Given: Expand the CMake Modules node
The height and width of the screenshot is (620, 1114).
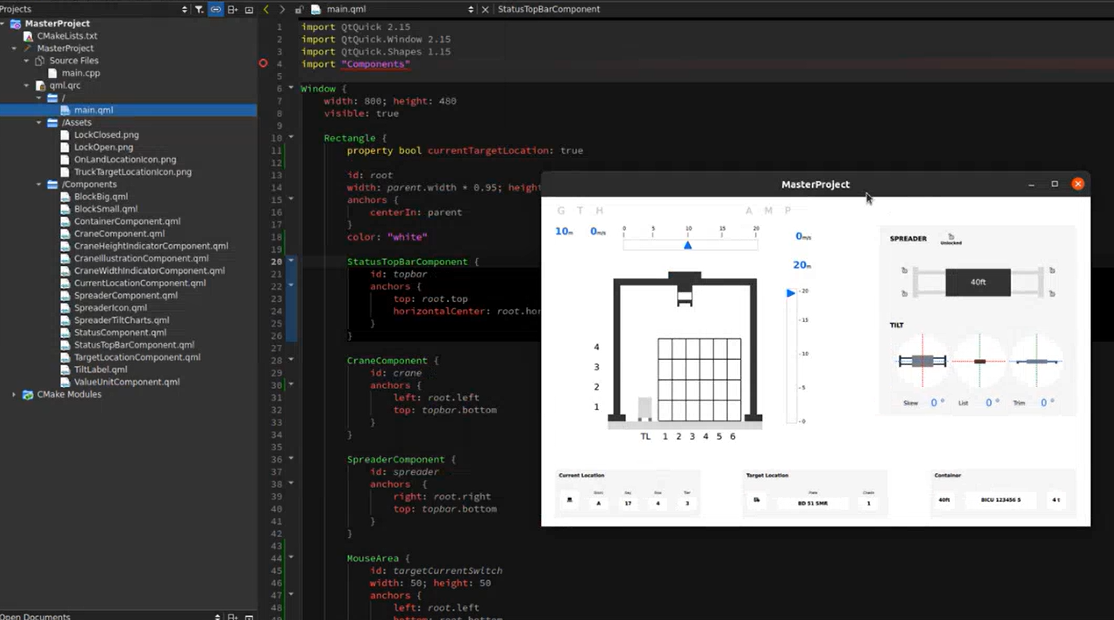Looking at the screenshot, I should point(14,394).
